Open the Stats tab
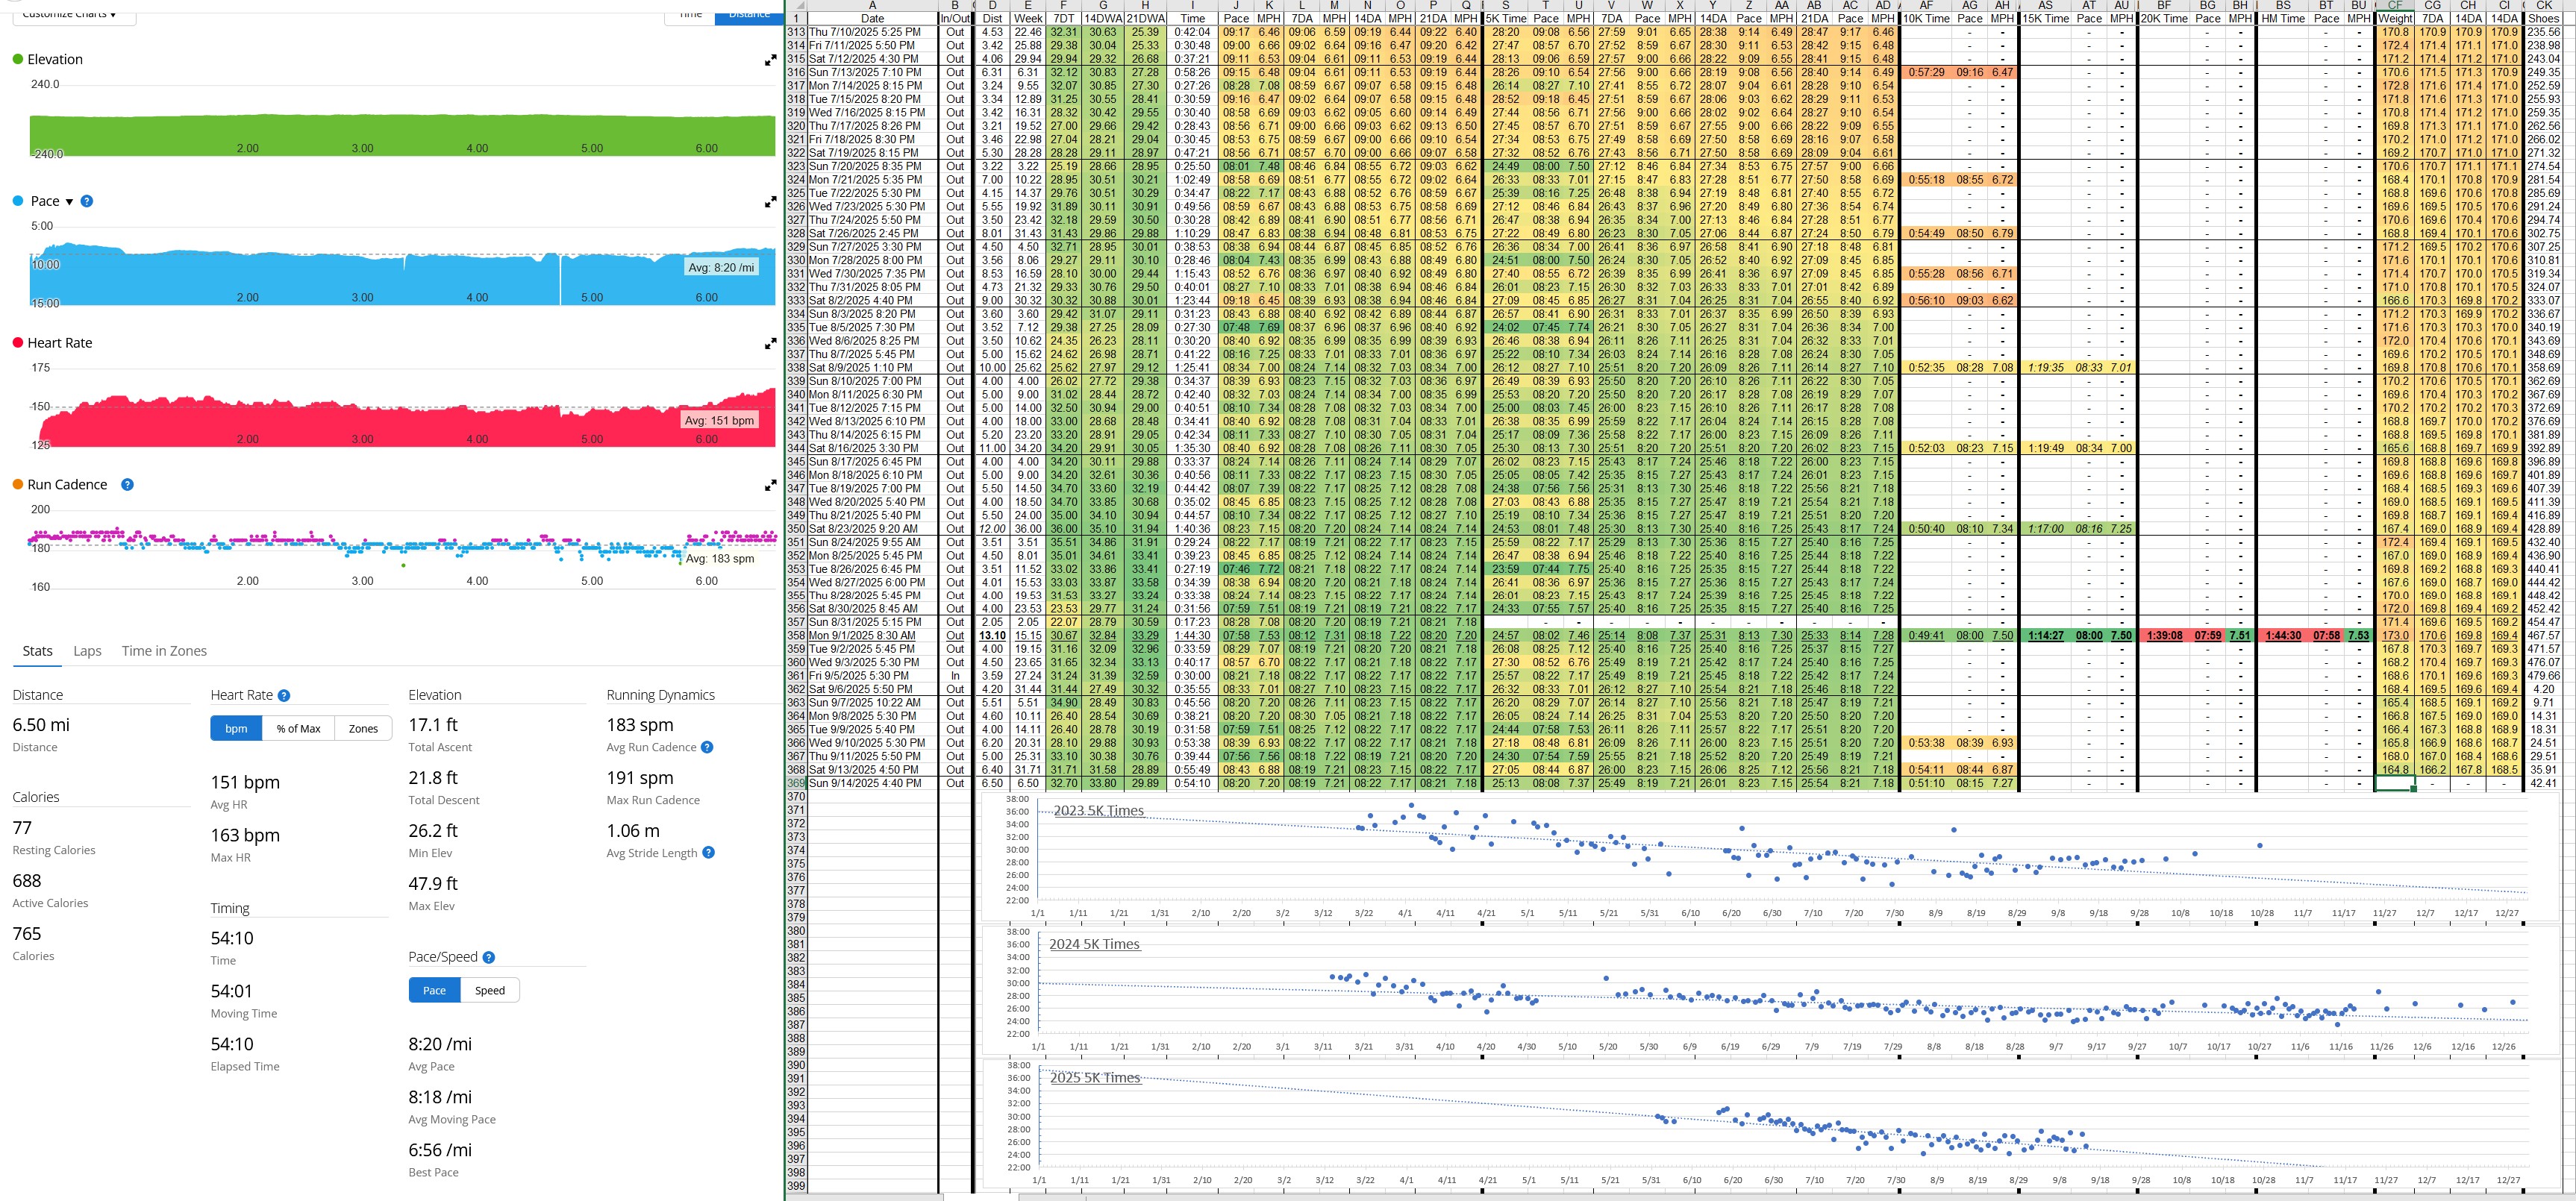Image resolution: width=2576 pixels, height=1201 pixels. (38, 651)
